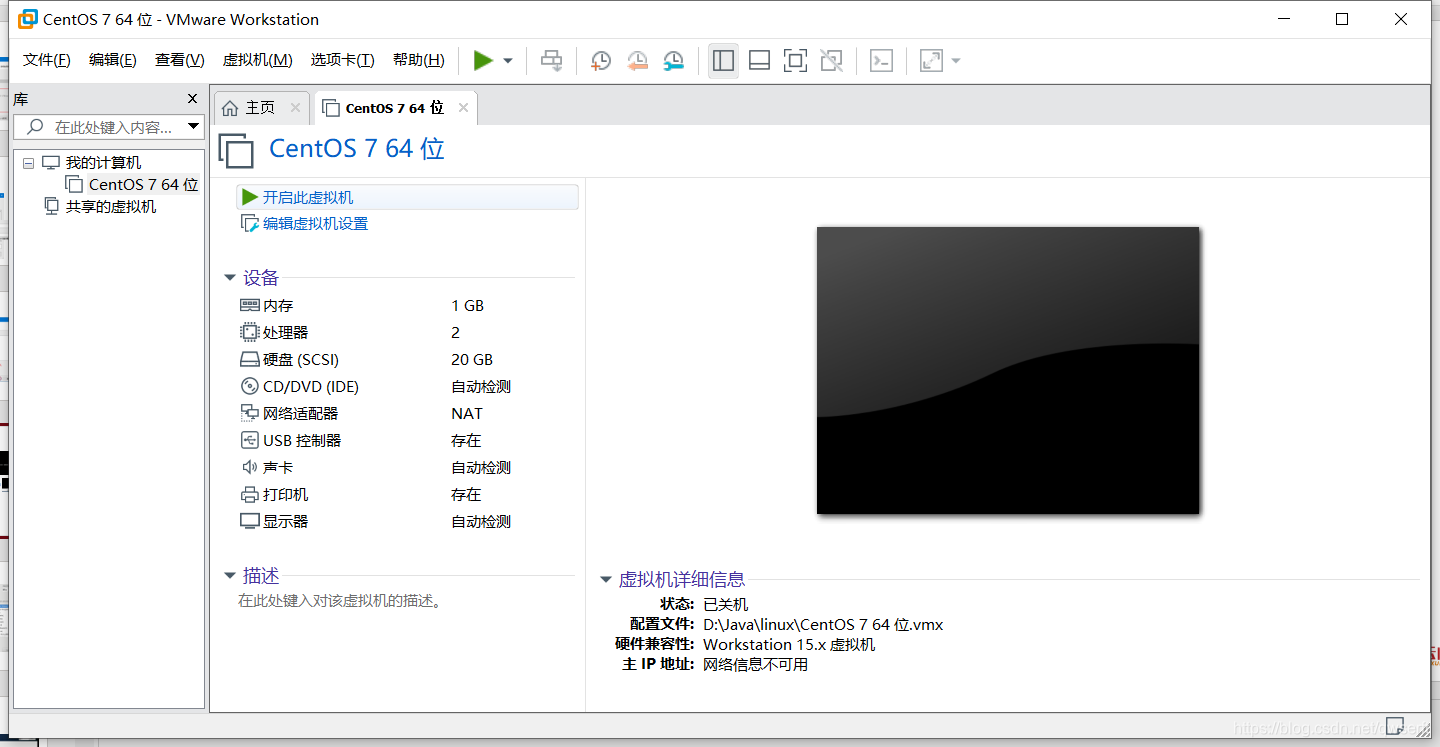
Task: Click the 显示器 display device icon
Action: pos(250,522)
